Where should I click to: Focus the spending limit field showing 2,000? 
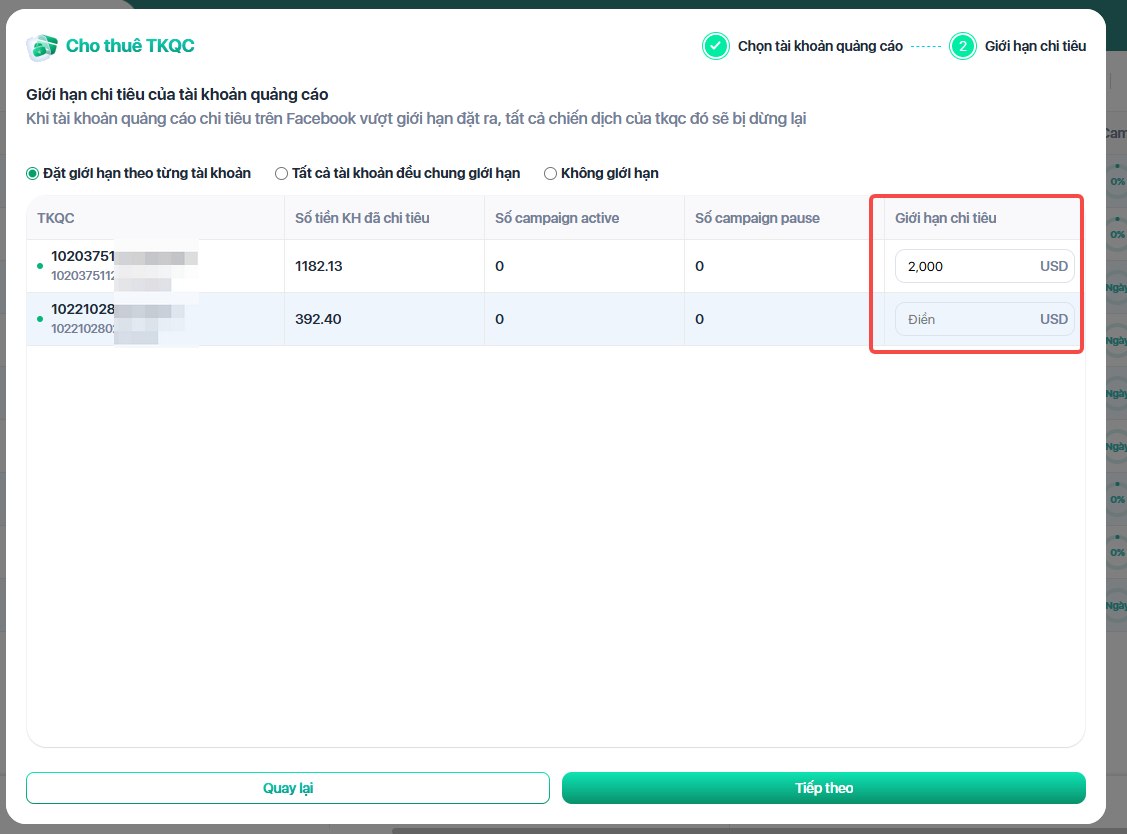(x=965, y=267)
